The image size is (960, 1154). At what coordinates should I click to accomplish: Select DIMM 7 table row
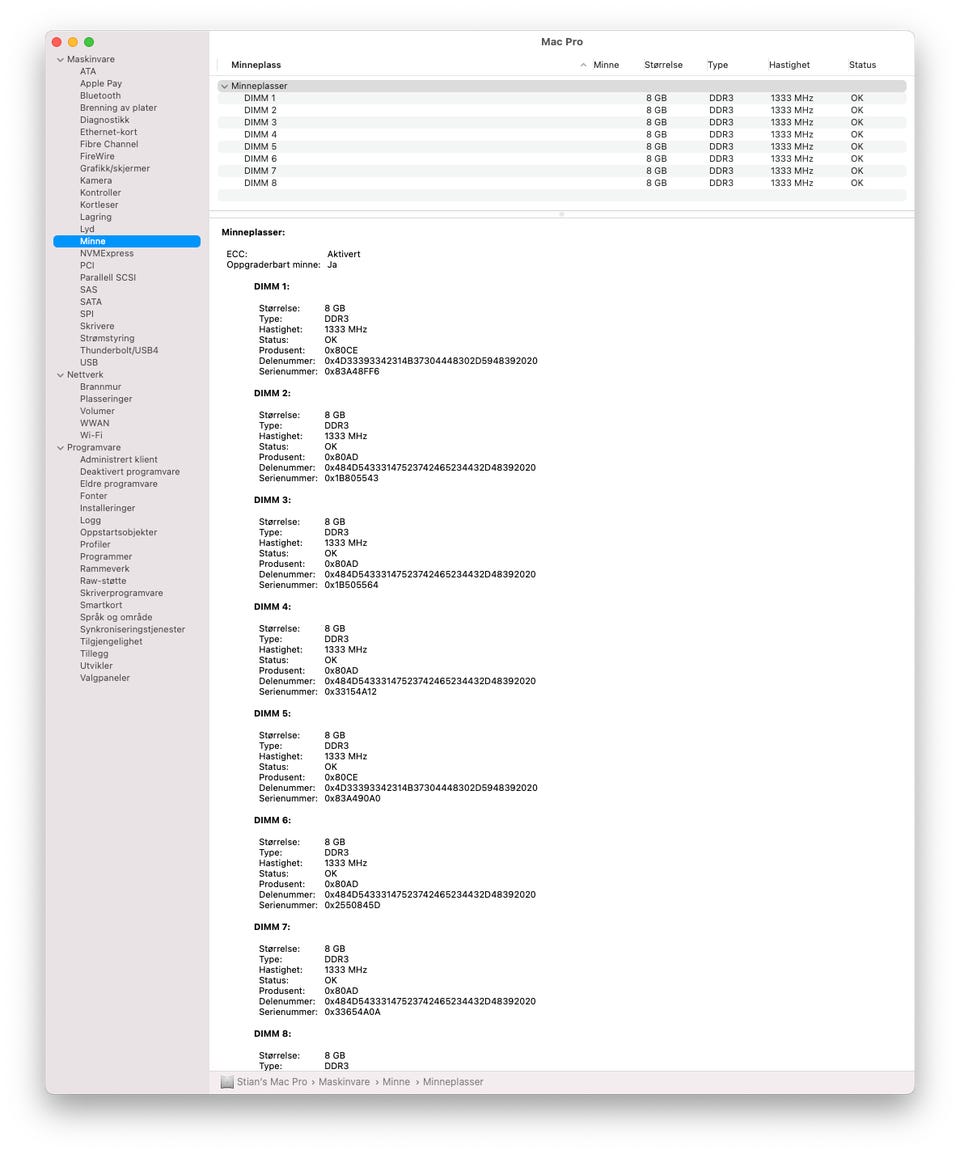pyautogui.click(x=562, y=171)
